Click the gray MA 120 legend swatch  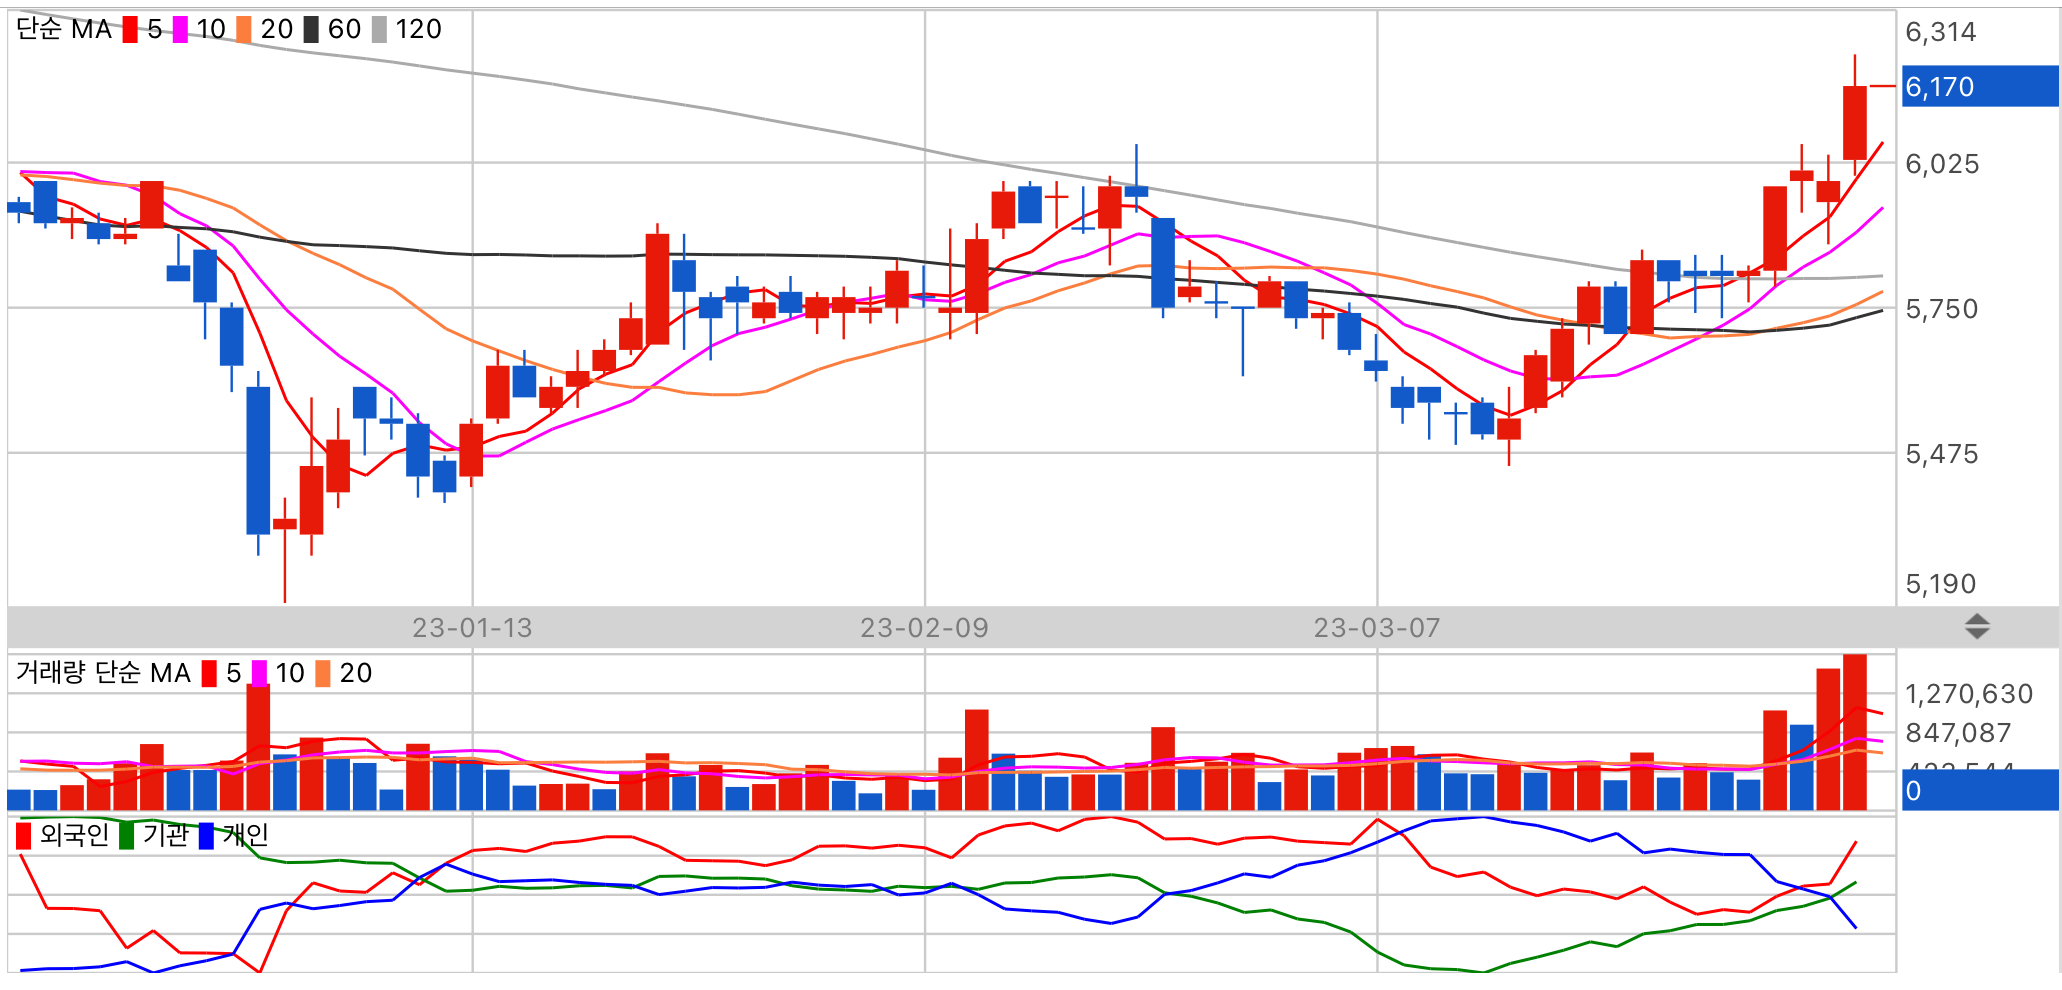[379, 30]
